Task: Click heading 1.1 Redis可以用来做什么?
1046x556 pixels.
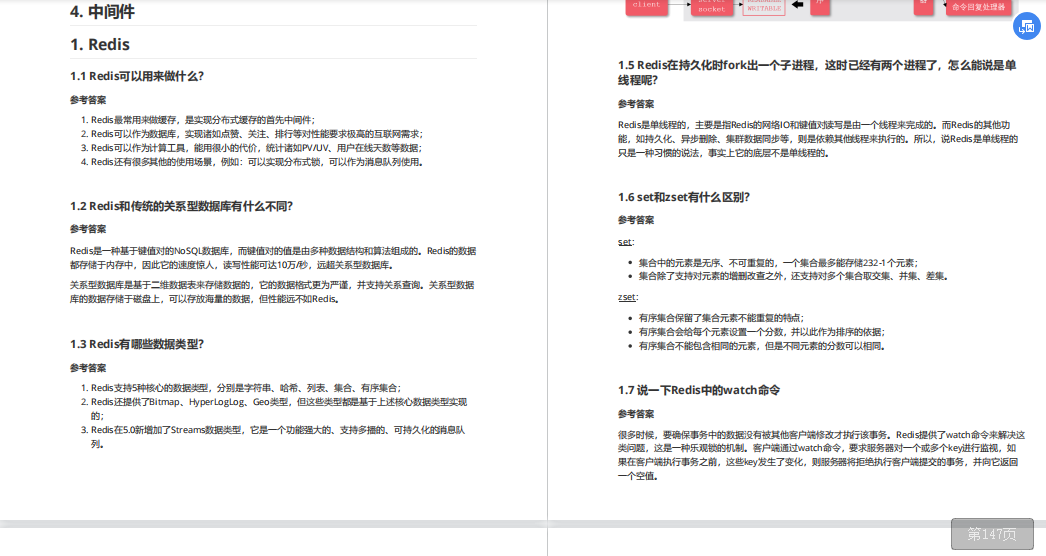Action: pyautogui.click(x=137, y=76)
